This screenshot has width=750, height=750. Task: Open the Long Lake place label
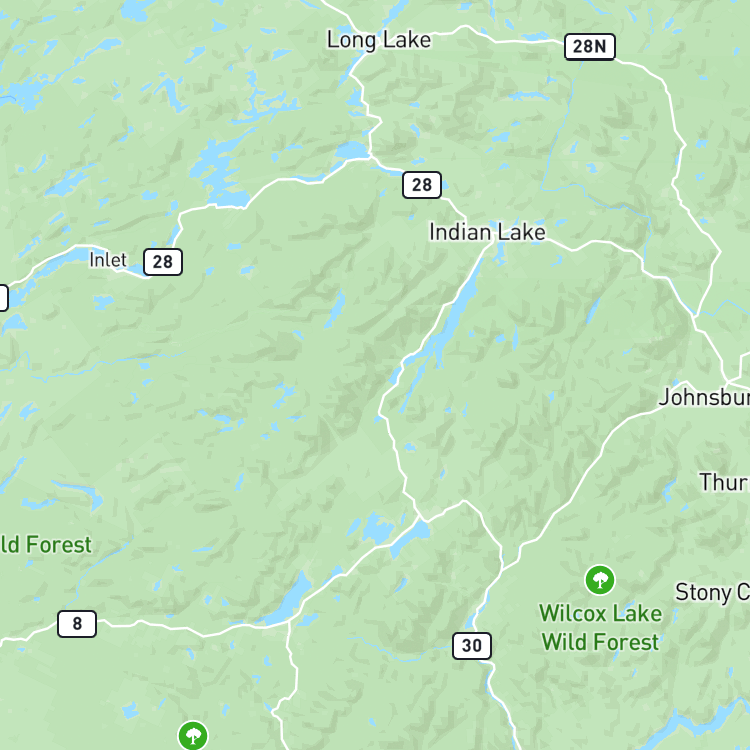[x=379, y=40]
